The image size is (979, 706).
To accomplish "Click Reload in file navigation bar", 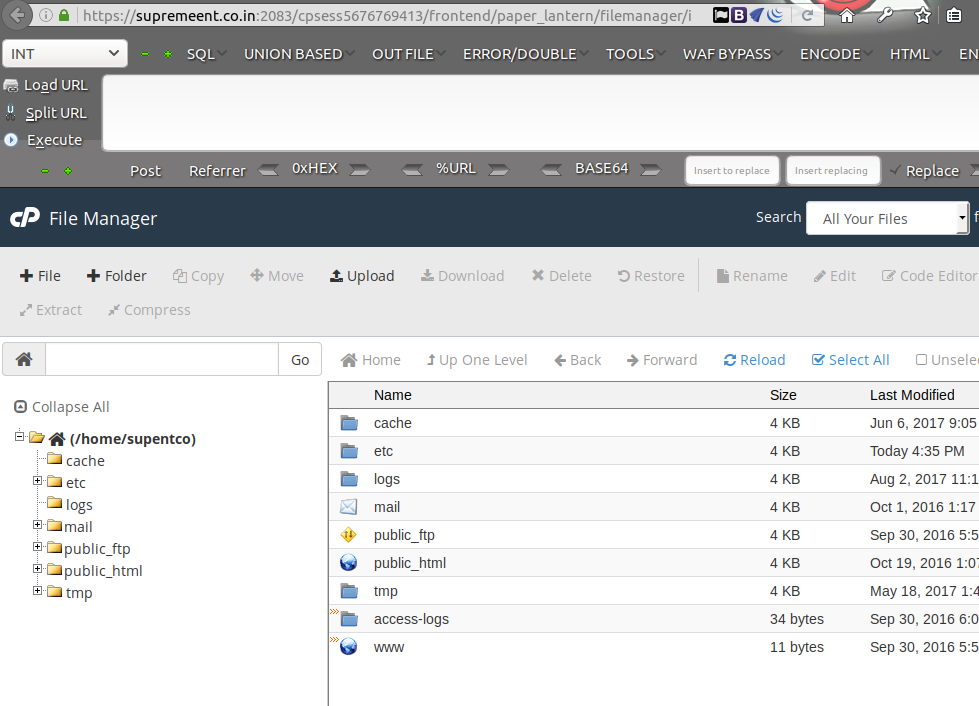I will (x=754, y=360).
